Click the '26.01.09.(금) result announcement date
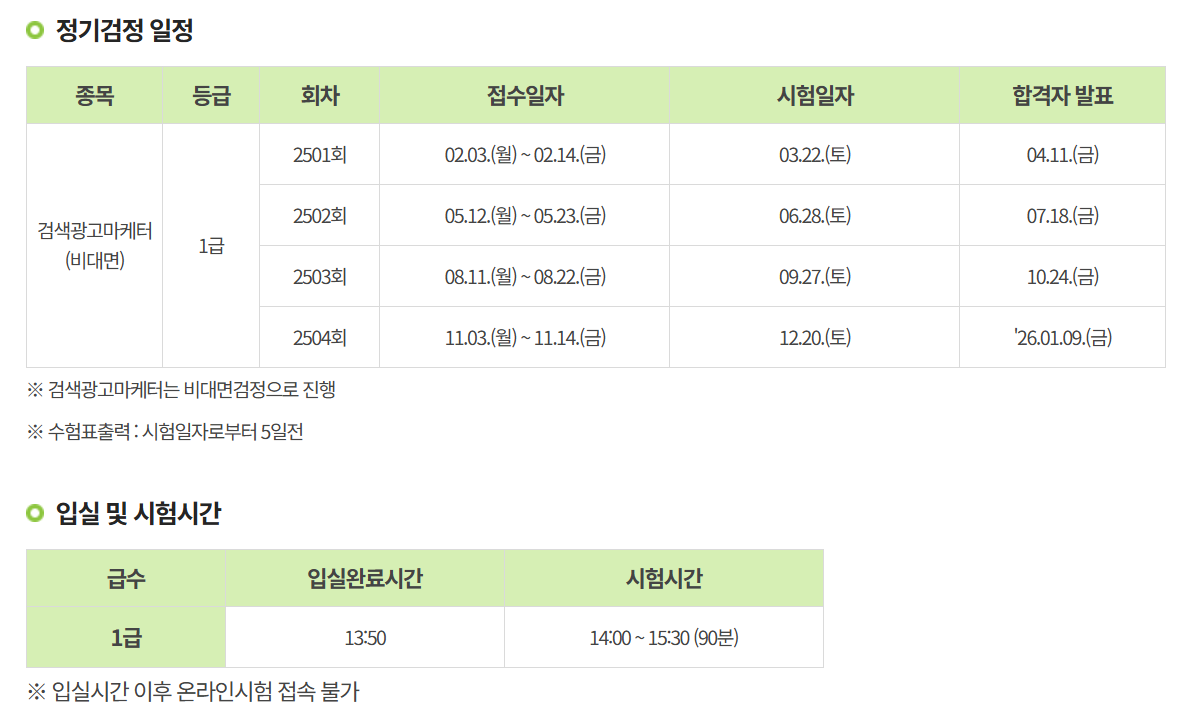Image resolution: width=1194 pixels, height=728 pixels. (x=1062, y=338)
